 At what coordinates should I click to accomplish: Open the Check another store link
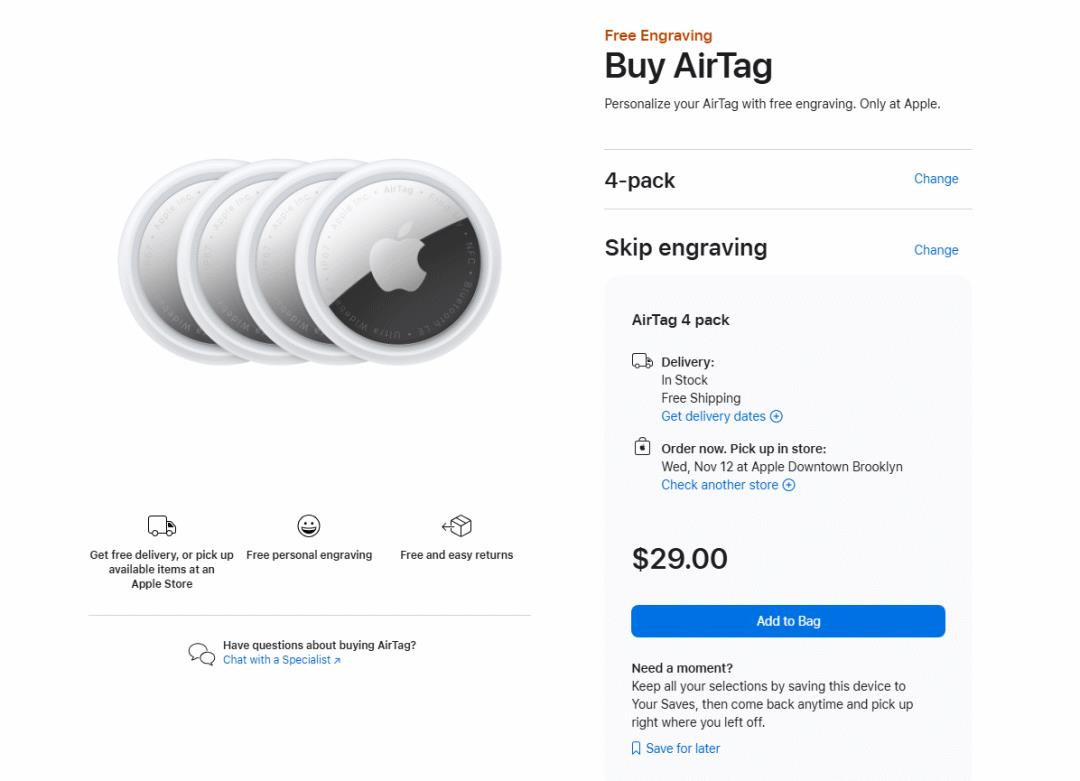719,485
